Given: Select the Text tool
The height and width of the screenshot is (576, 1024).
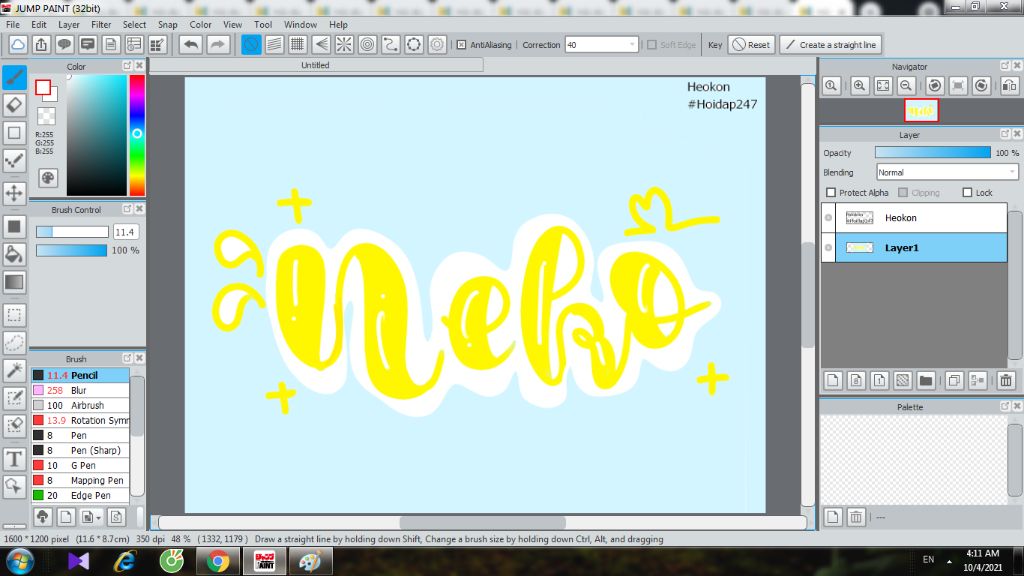Looking at the screenshot, I should point(14,458).
